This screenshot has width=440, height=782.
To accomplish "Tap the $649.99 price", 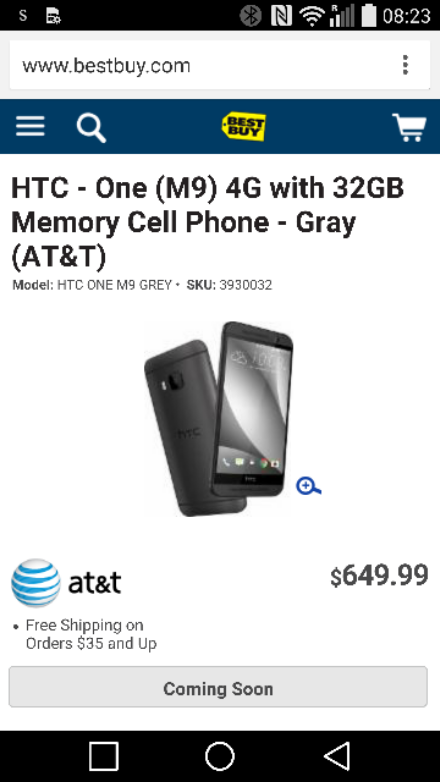I will (379, 576).
